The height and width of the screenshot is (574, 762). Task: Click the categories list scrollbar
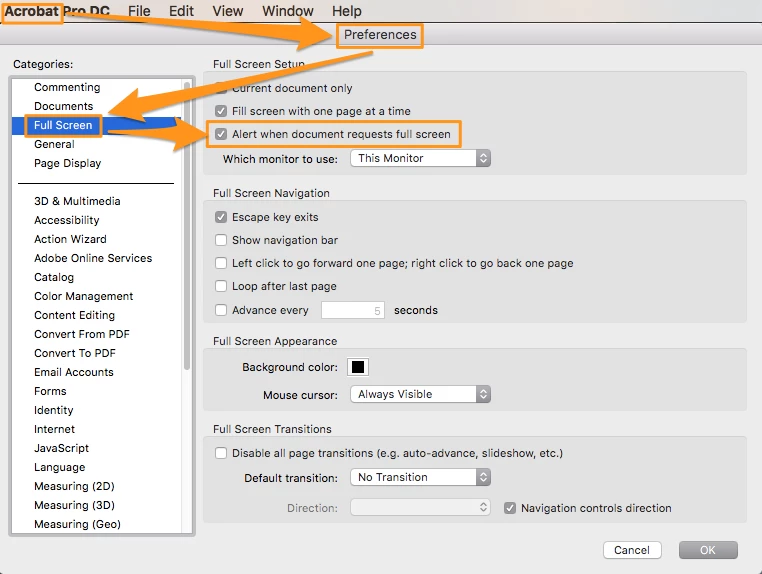[187, 226]
